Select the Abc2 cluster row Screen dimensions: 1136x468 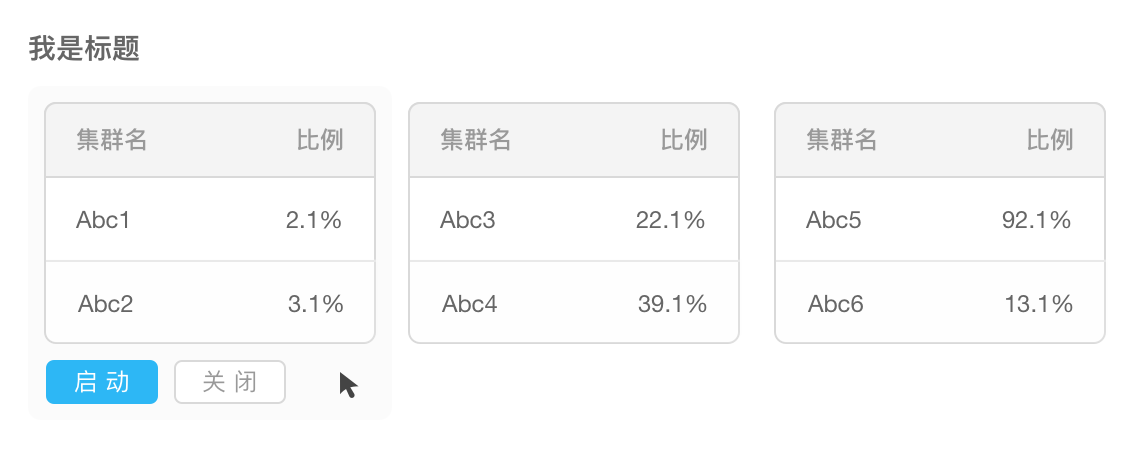pos(105,304)
